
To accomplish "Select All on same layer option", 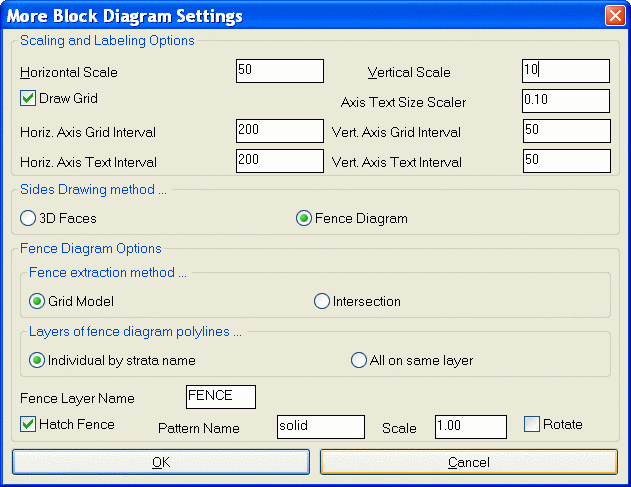I will pos(359,360).
